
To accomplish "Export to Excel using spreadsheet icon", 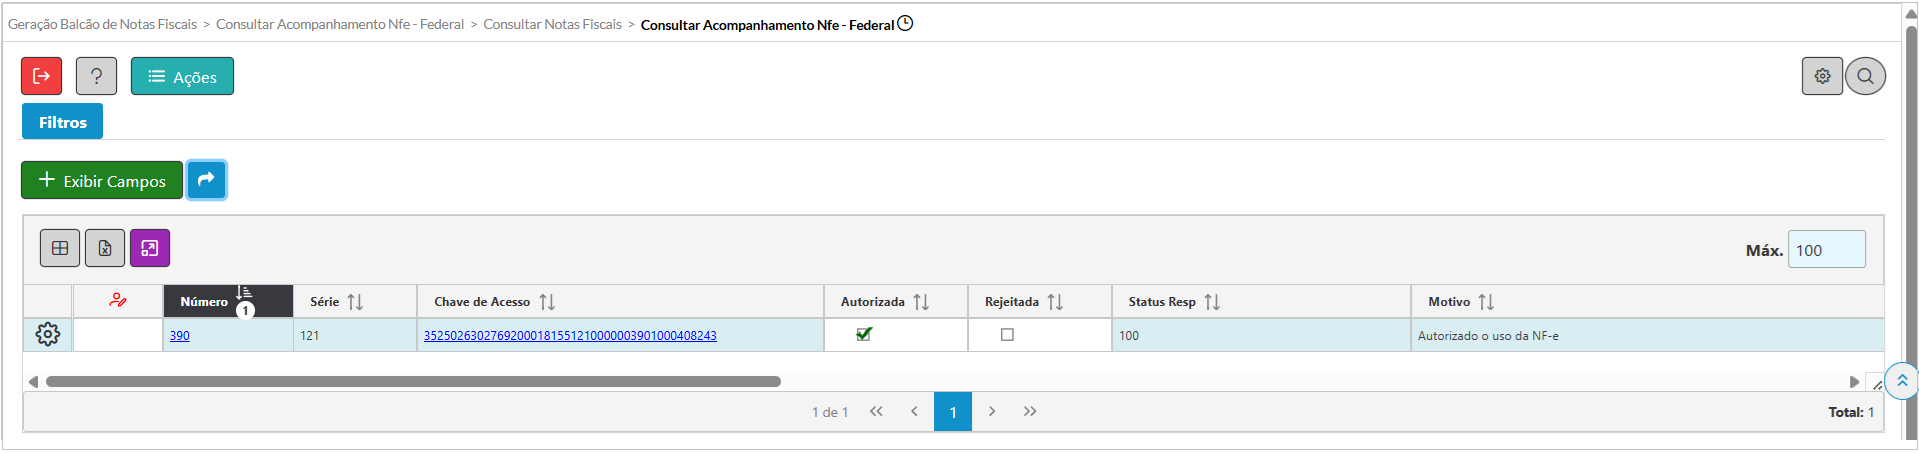I will click(x=105, y=248).
